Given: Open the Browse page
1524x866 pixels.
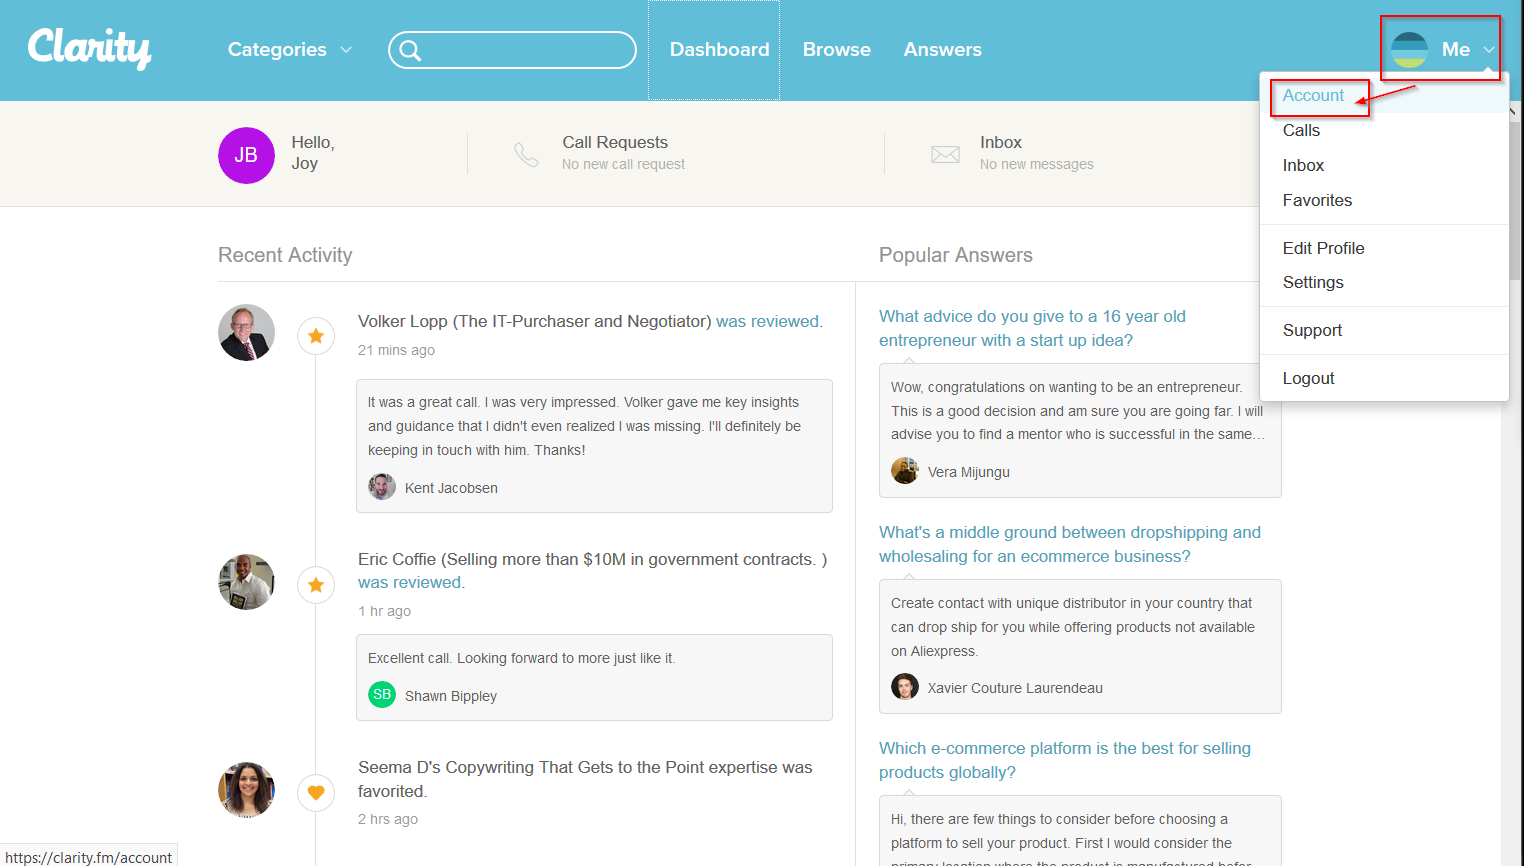Looking at the screenshot, I should pyautogui.click(x=837, y=50).
